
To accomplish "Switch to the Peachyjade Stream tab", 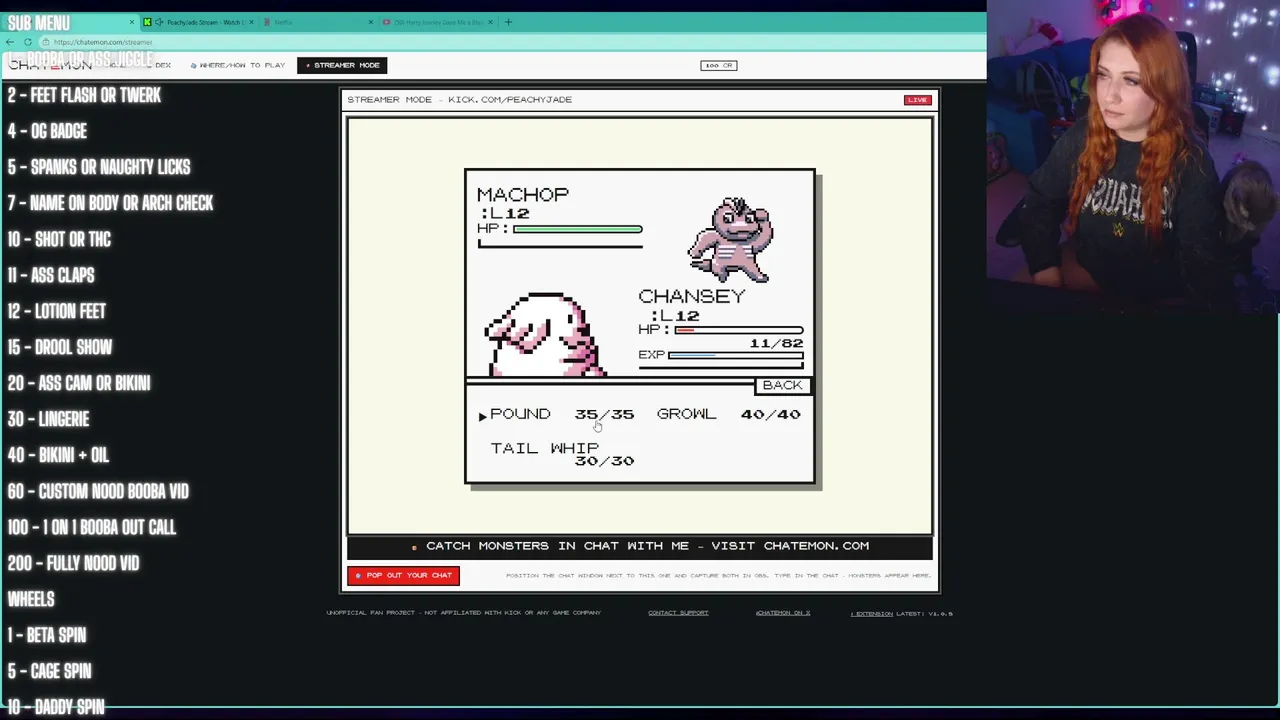I will [200, 22].
